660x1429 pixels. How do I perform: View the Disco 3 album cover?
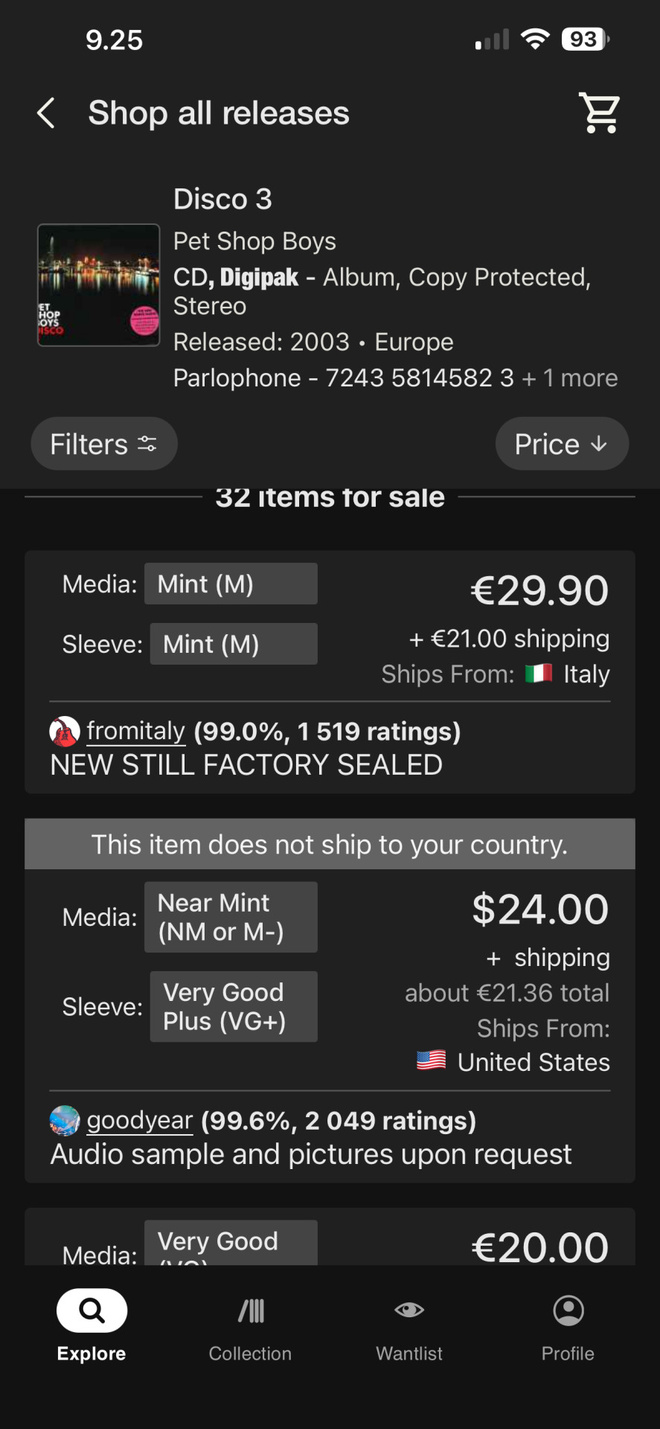(98, 285)
